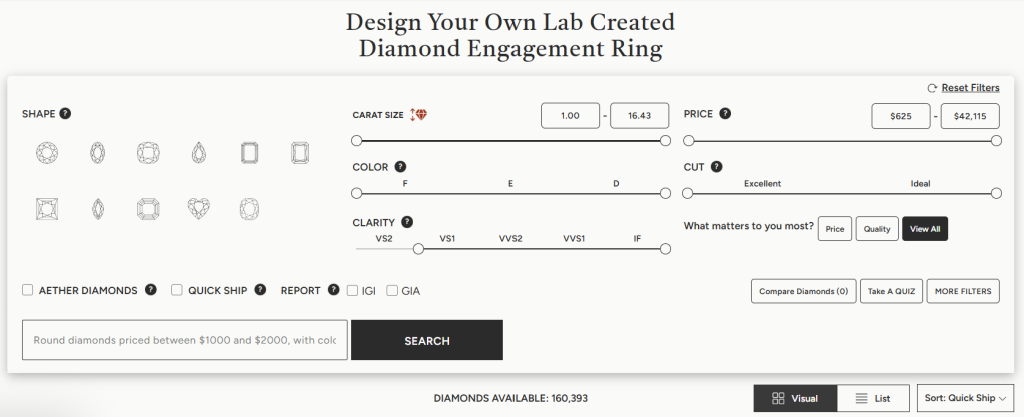Check the Quick Ship checkbox
The width and height of the screenshot is (1024, 417).
click(x=177, y=291)
